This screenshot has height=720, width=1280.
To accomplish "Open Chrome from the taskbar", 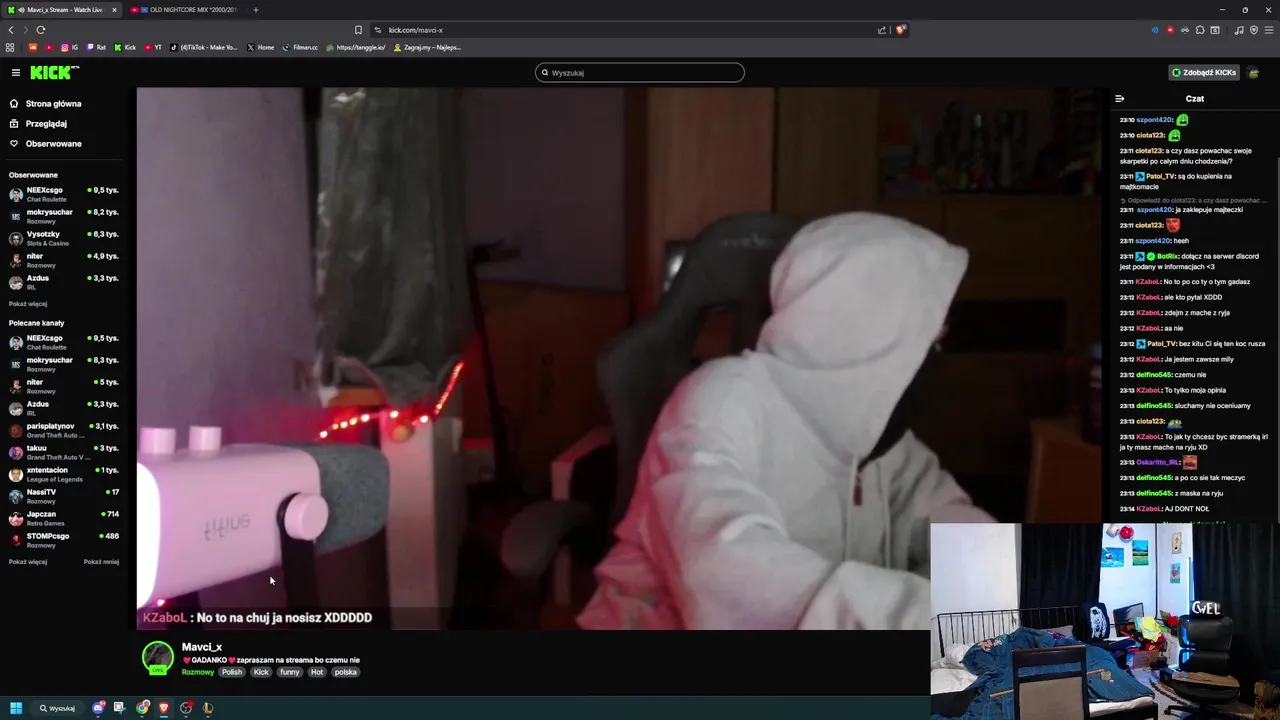I will [142, 708].
